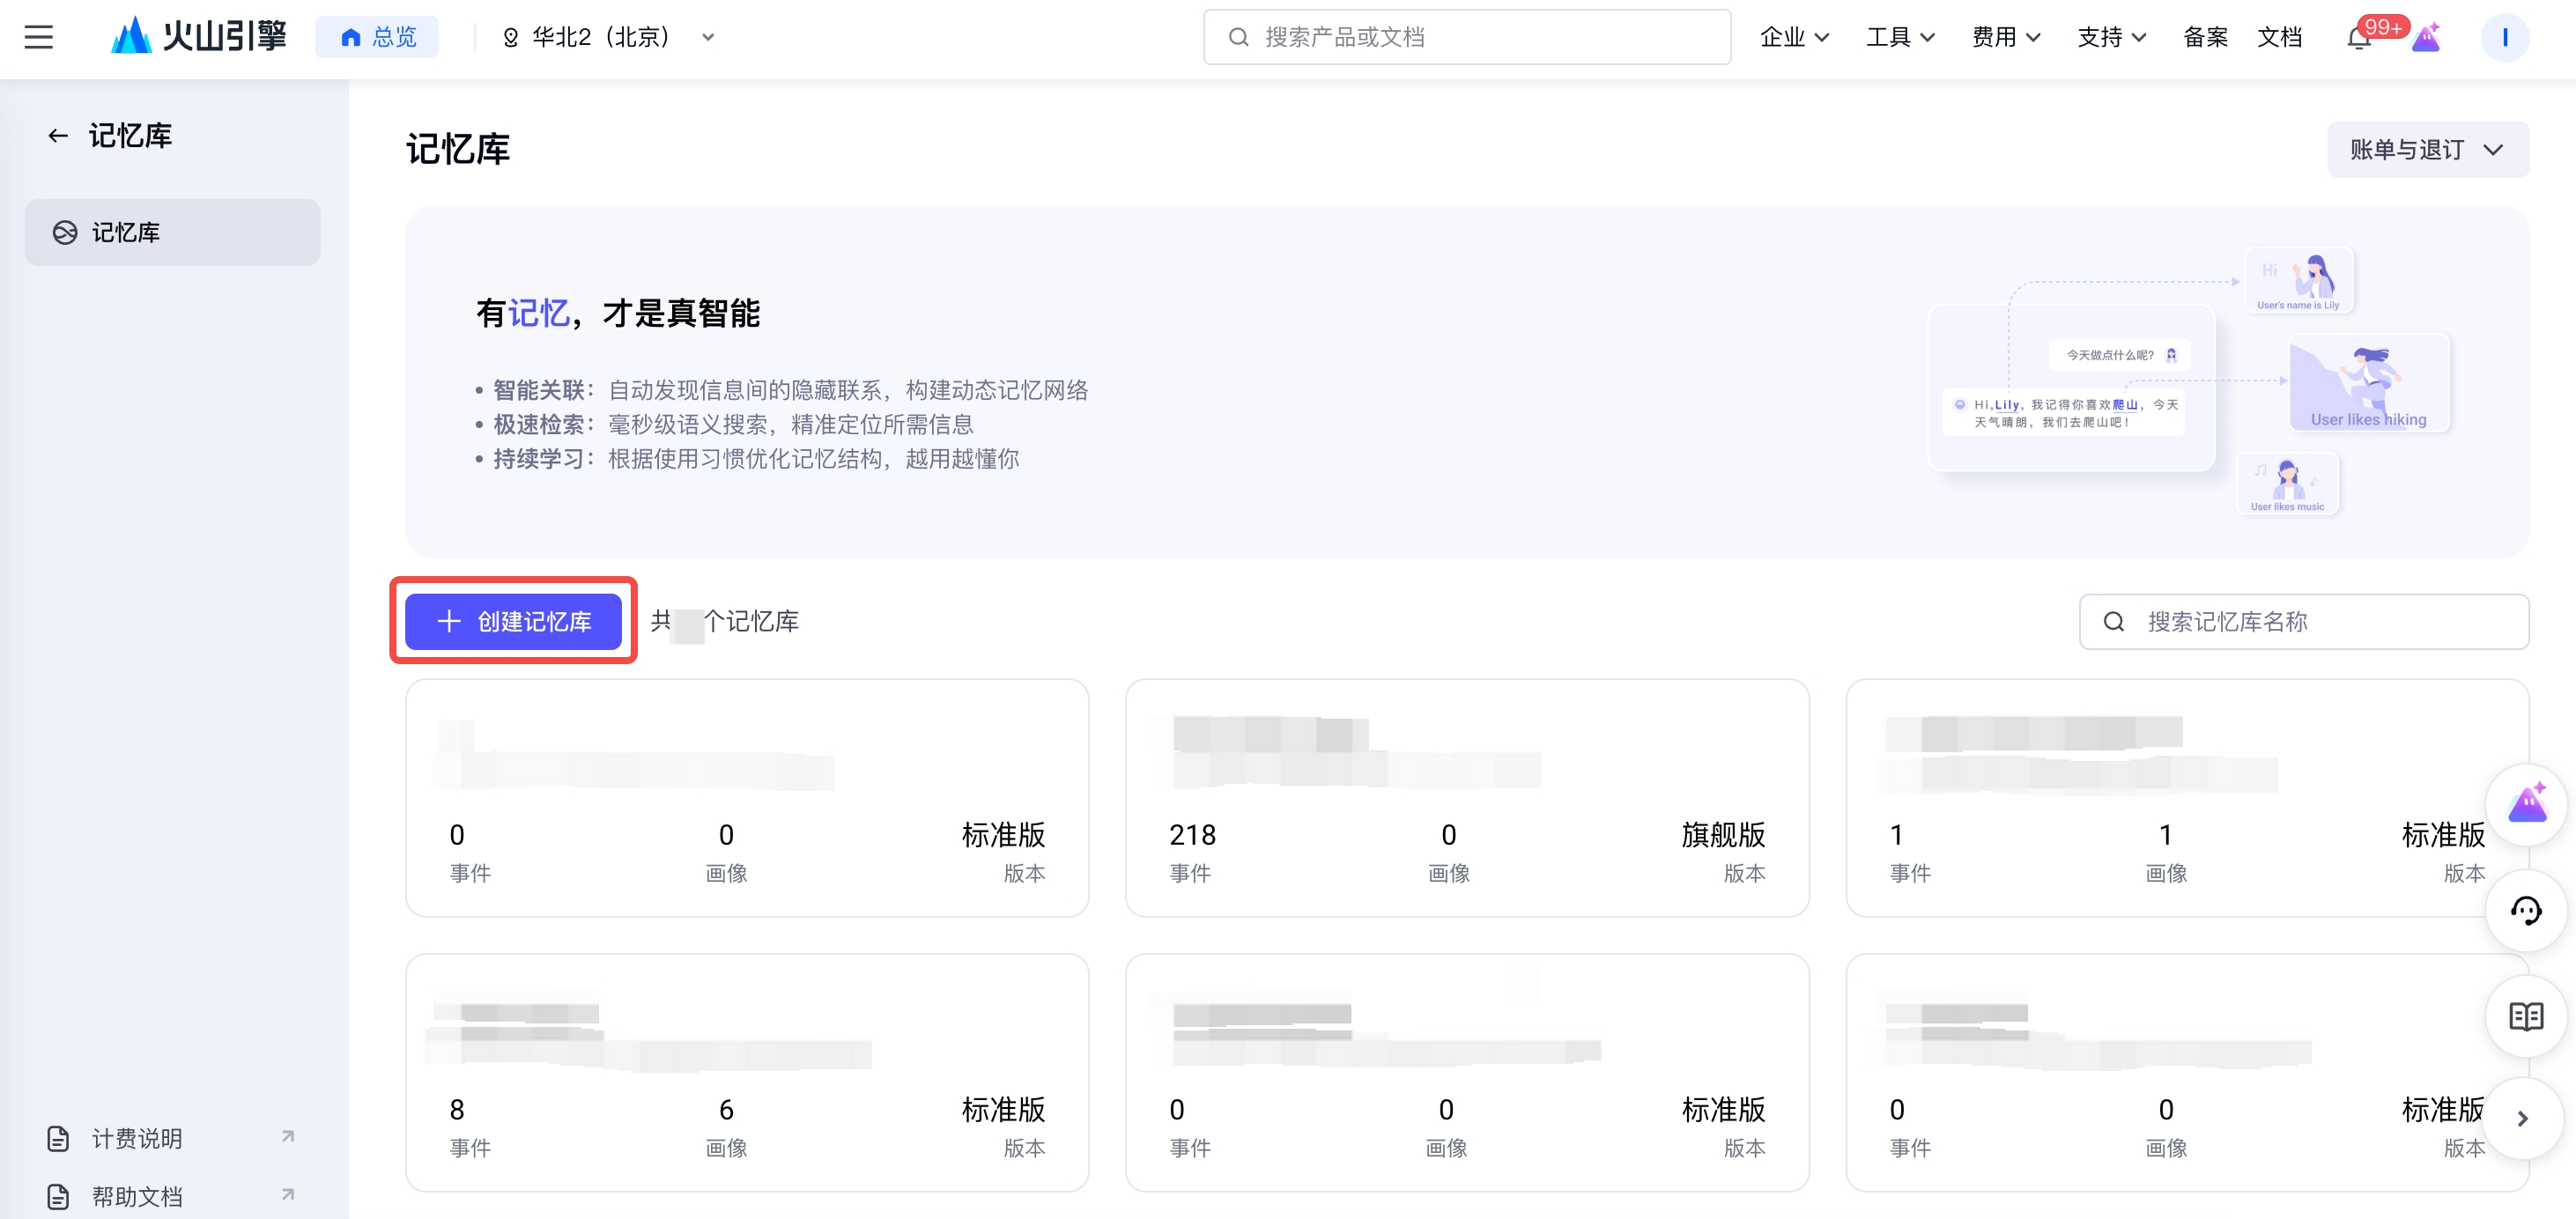Viewport: 2576px width, 1219px height.
Task: Open the 计费说明 link
Action: 138,1138
